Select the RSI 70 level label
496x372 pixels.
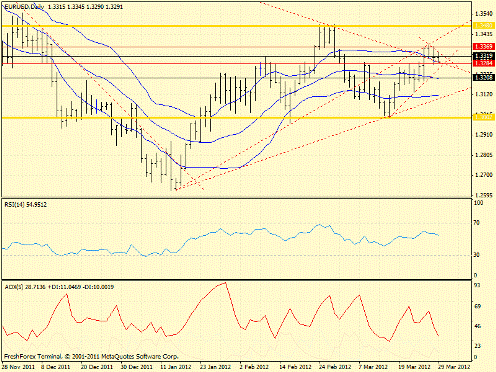(x=478, y=223)
